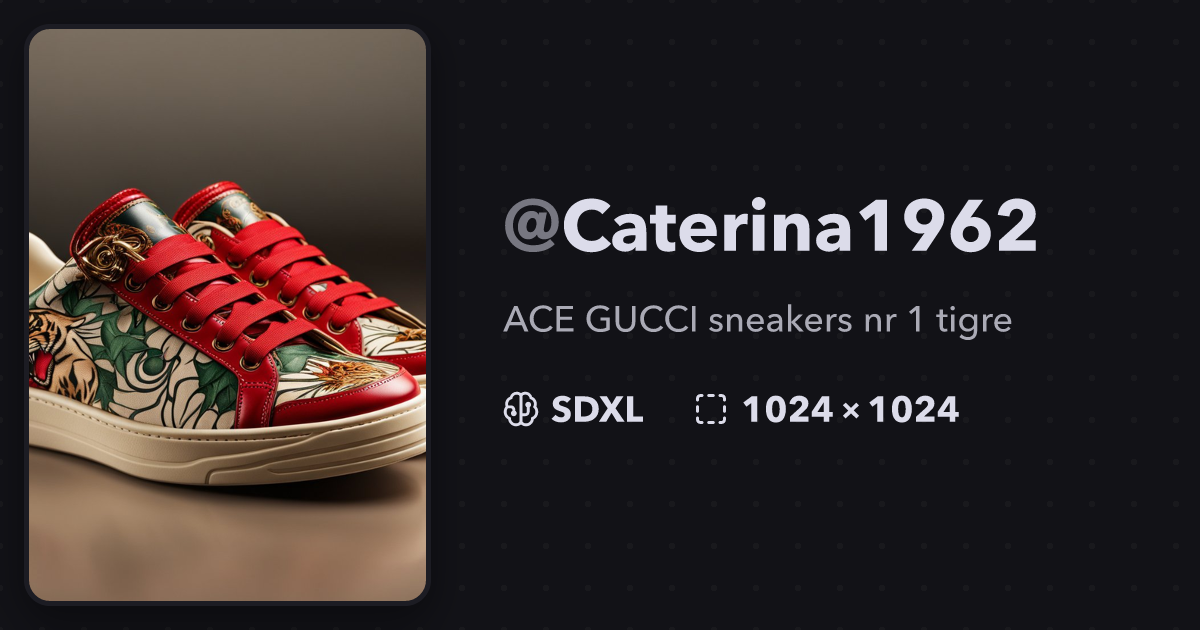Click the blurred brown floor beneath the sneakers
The width and height of the screenshot is (1200, 630).
(228, 545)
